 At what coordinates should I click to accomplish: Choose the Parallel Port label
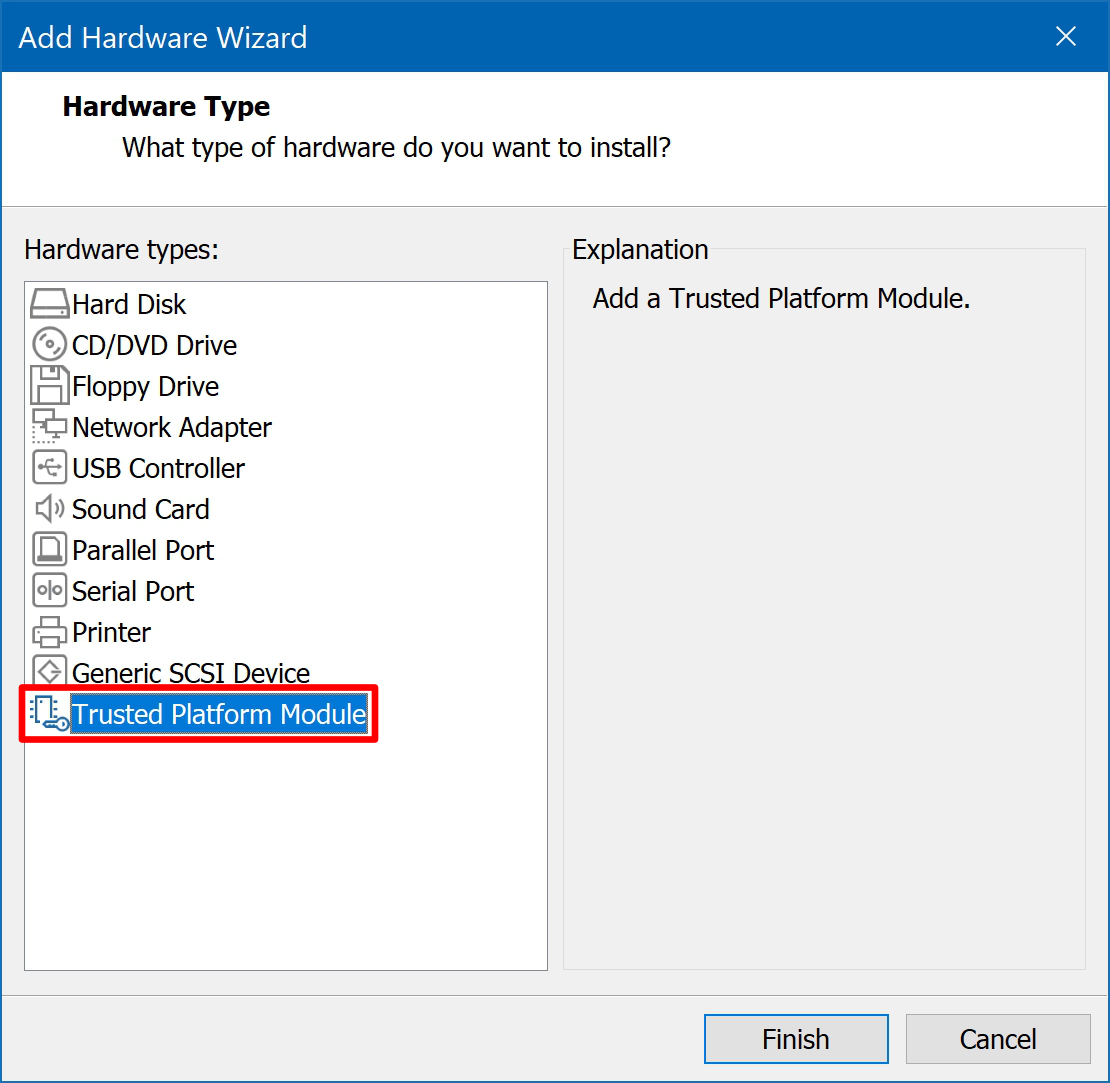coord(143,551)
